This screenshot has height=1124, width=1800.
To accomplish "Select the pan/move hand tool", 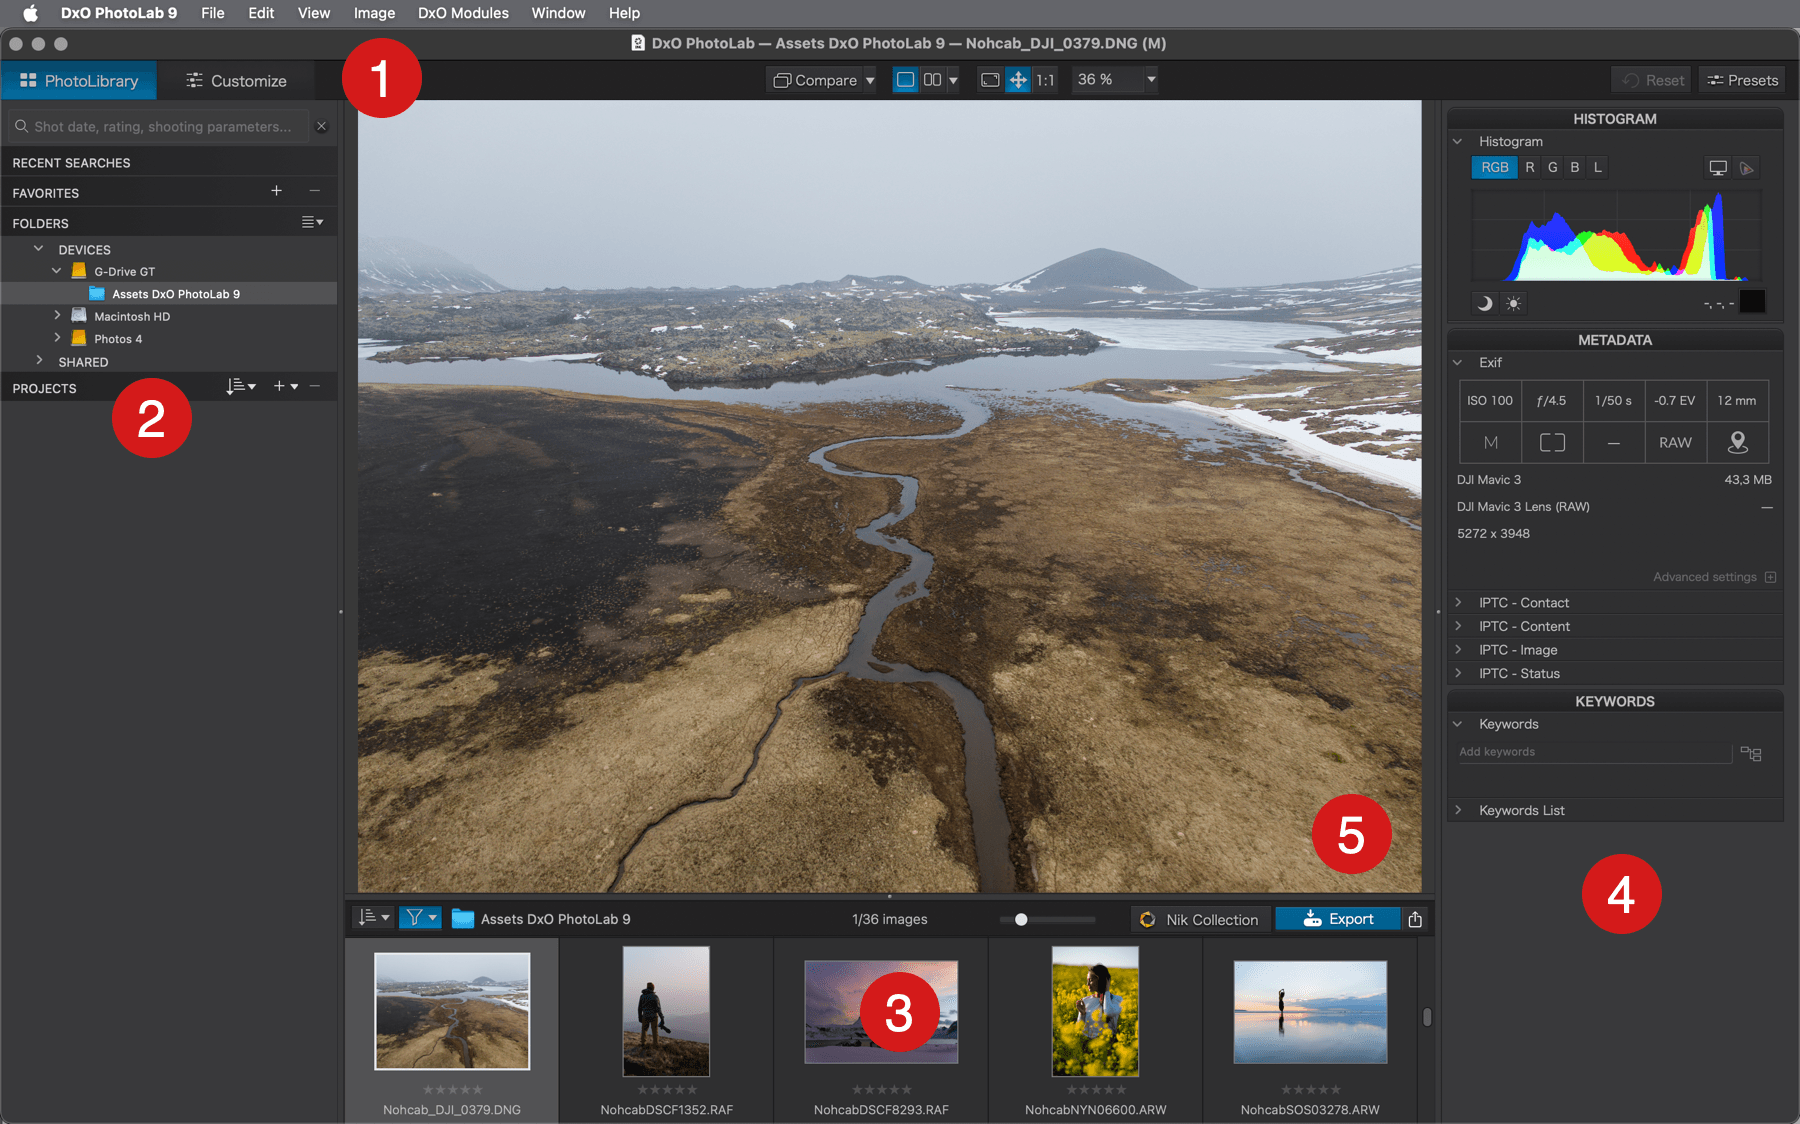I will (x=1018, y=80).
